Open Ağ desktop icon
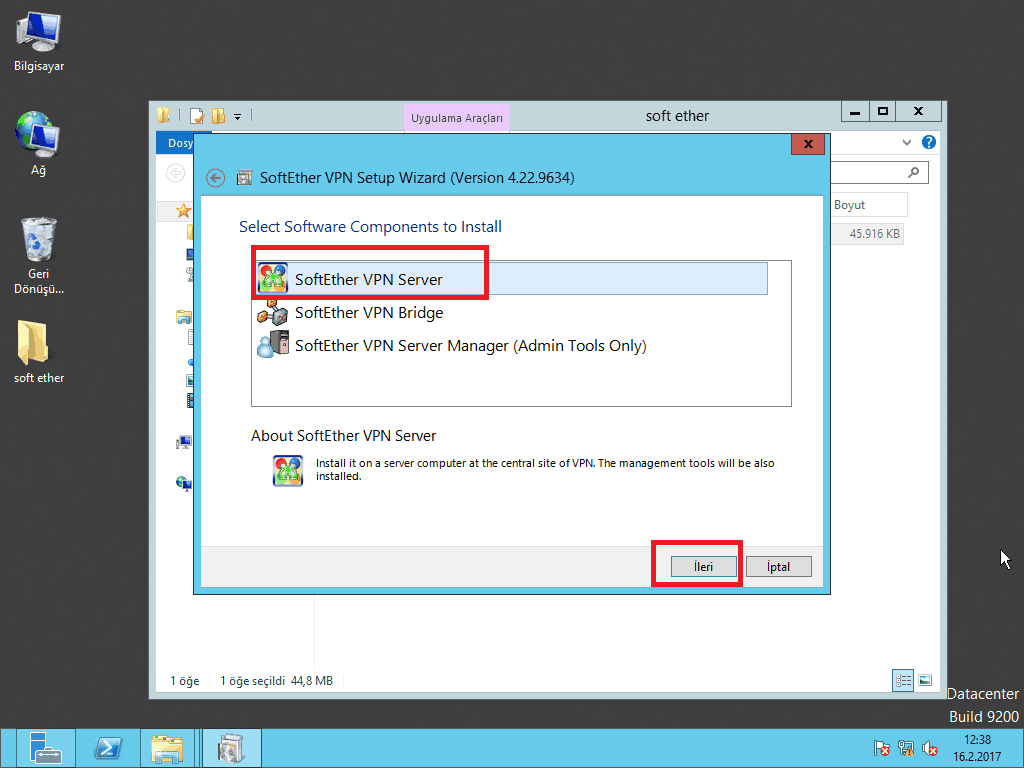Viewport: 1024px width, 768px height. pos(39,144)
